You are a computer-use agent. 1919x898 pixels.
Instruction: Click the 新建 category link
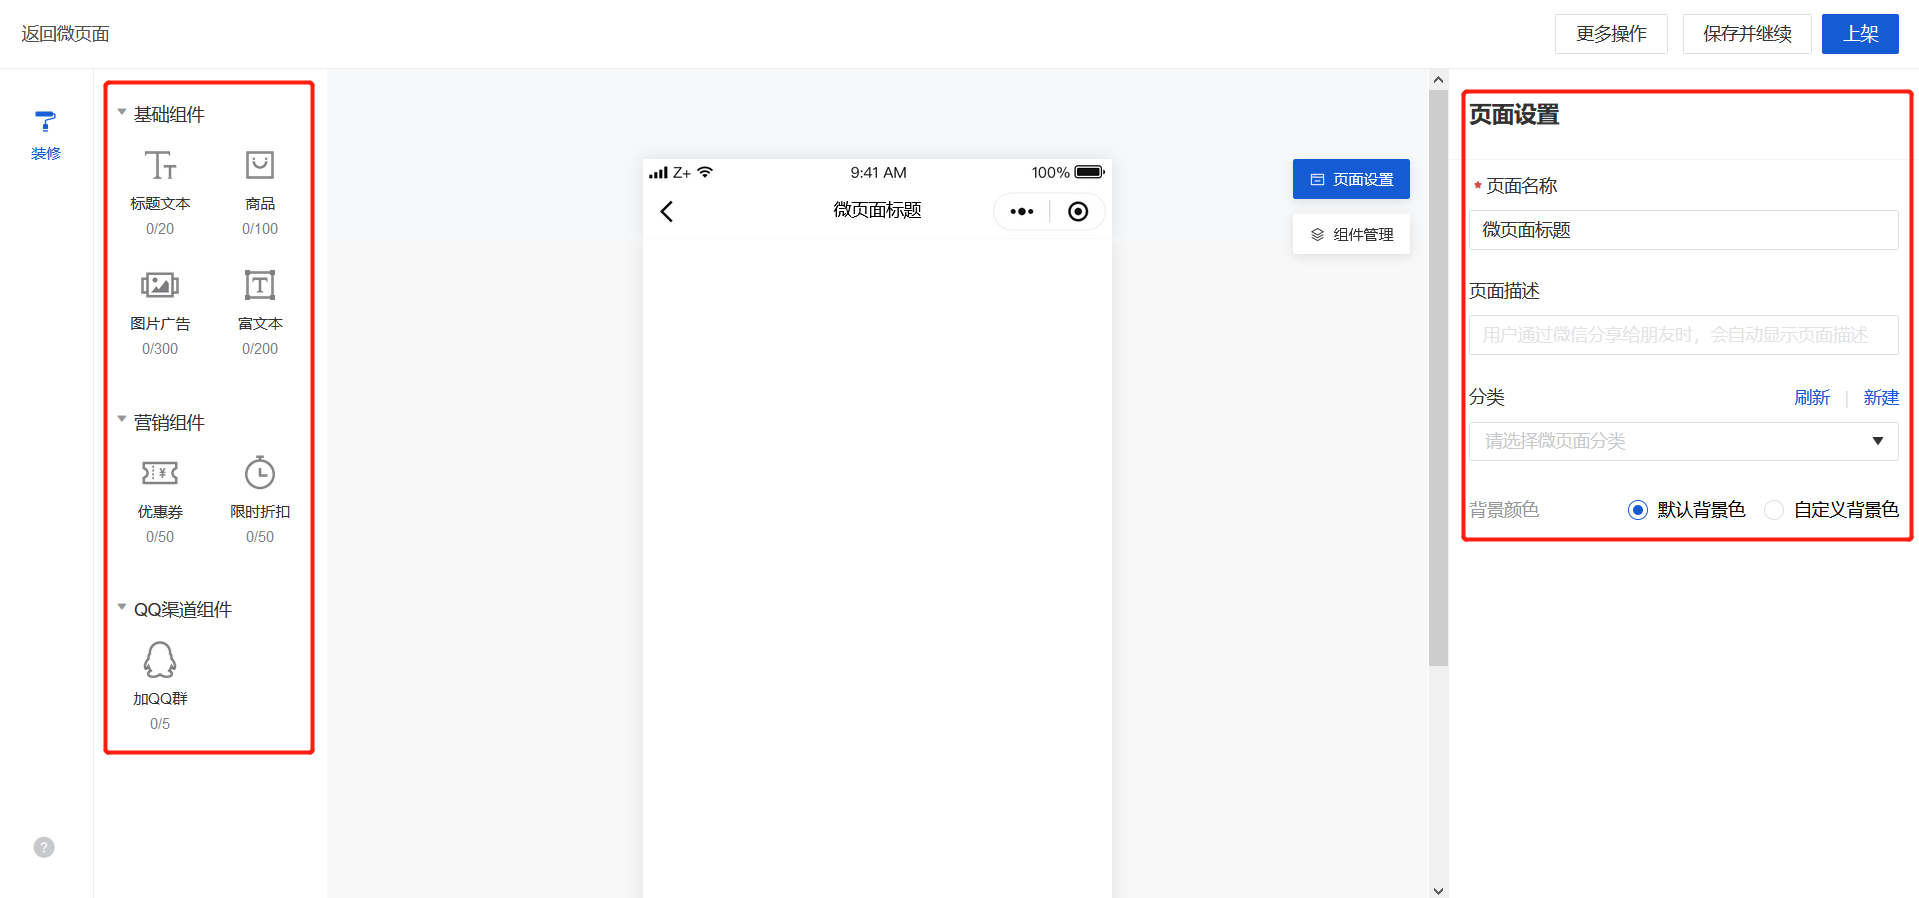click(x=1880, y=397)
